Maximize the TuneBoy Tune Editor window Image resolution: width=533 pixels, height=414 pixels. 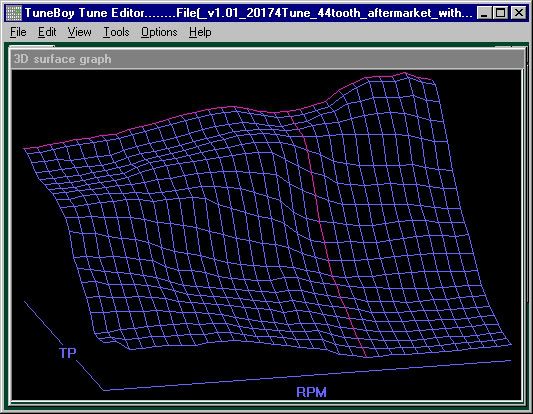click(x=500, y=13)
